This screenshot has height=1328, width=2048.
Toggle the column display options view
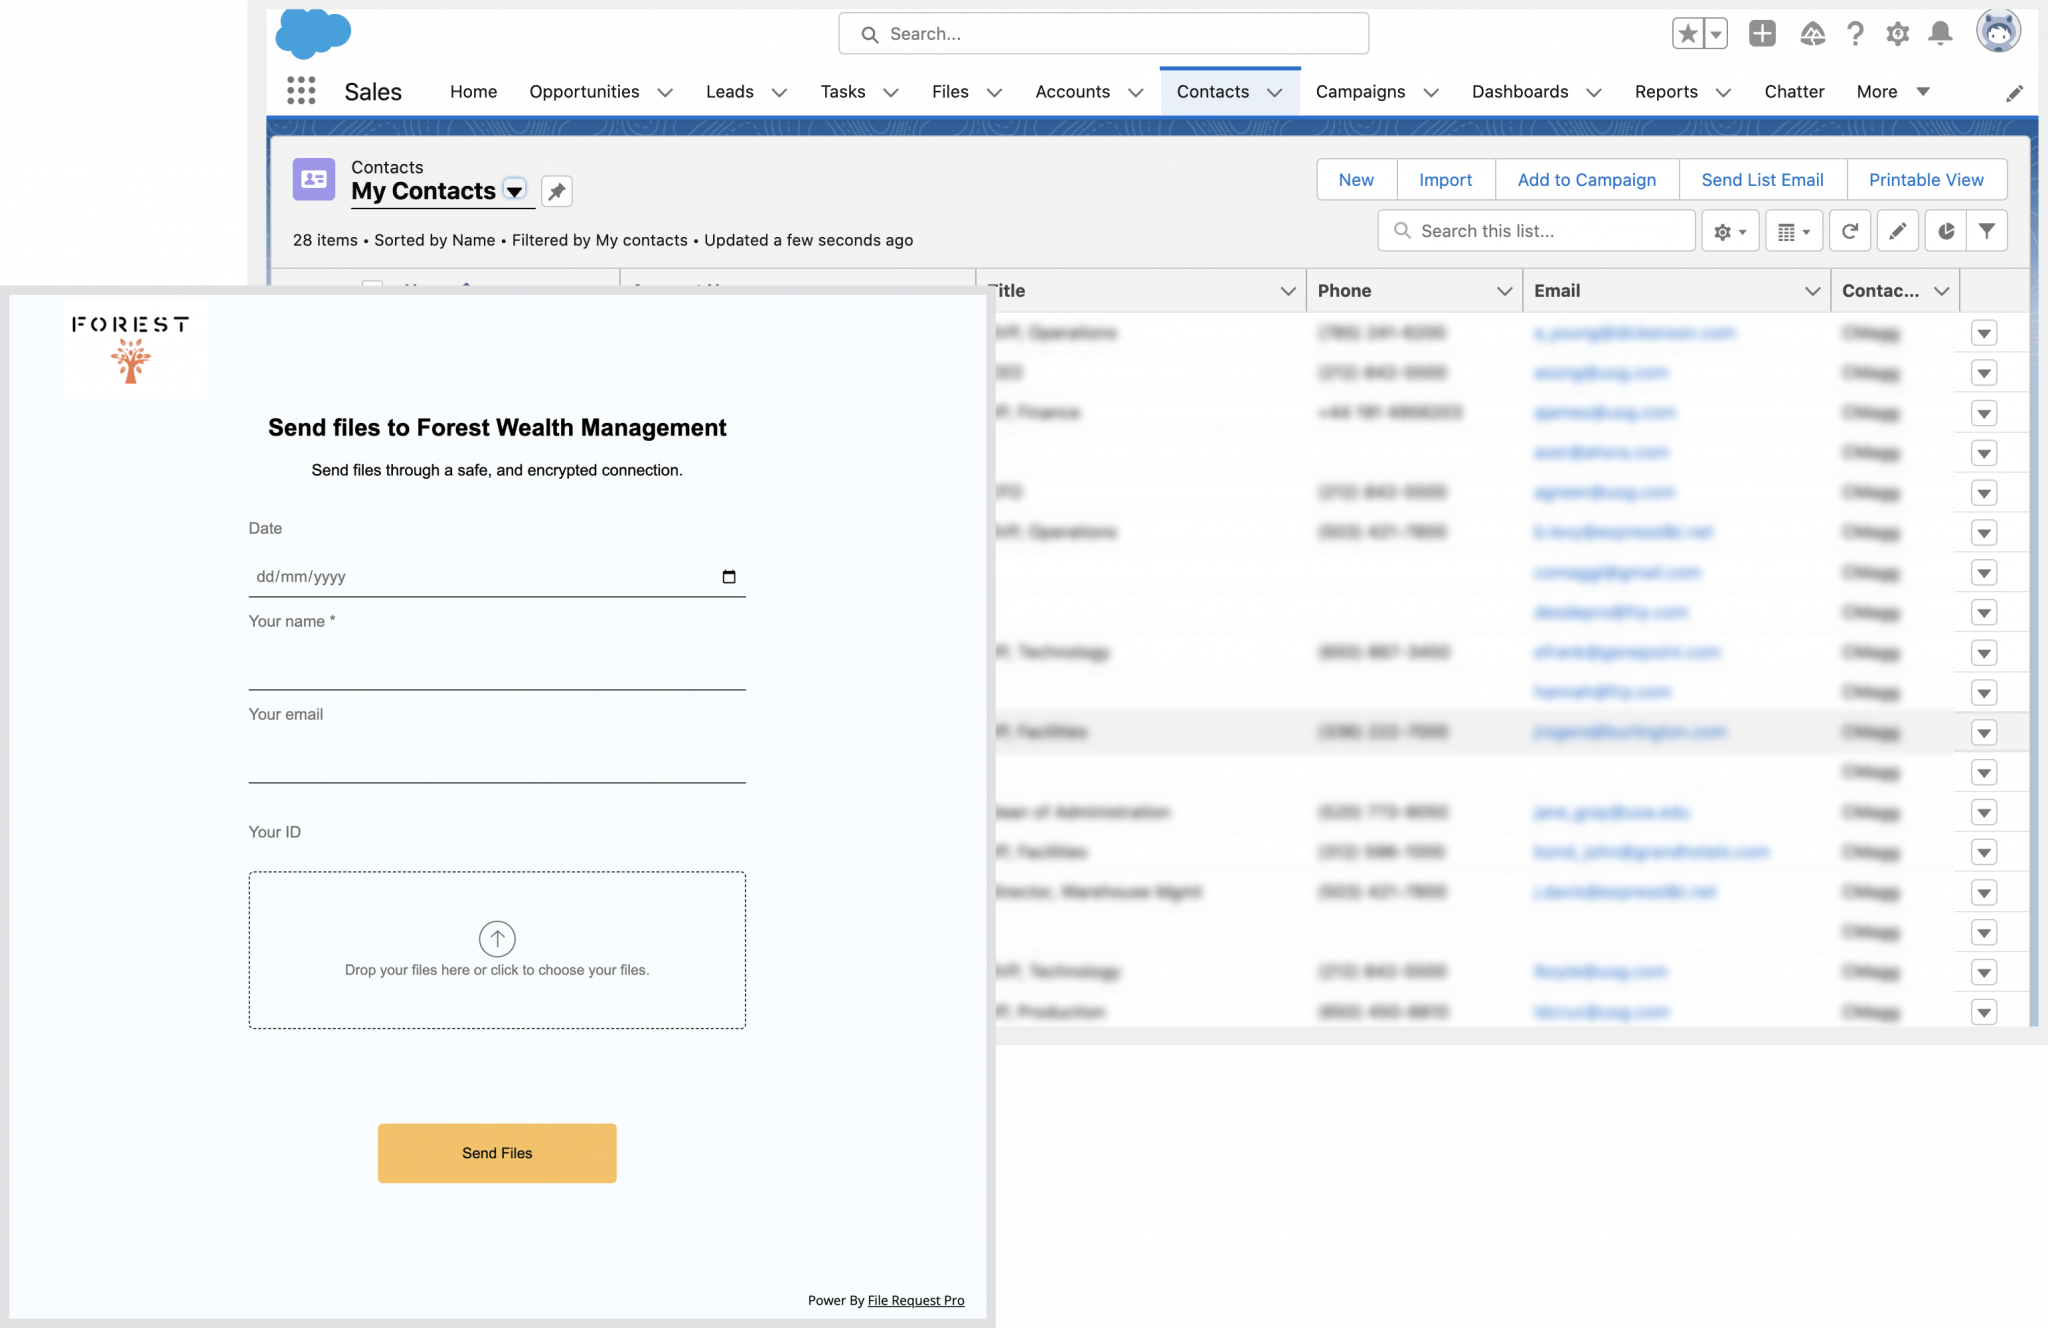click(1791, 231)
